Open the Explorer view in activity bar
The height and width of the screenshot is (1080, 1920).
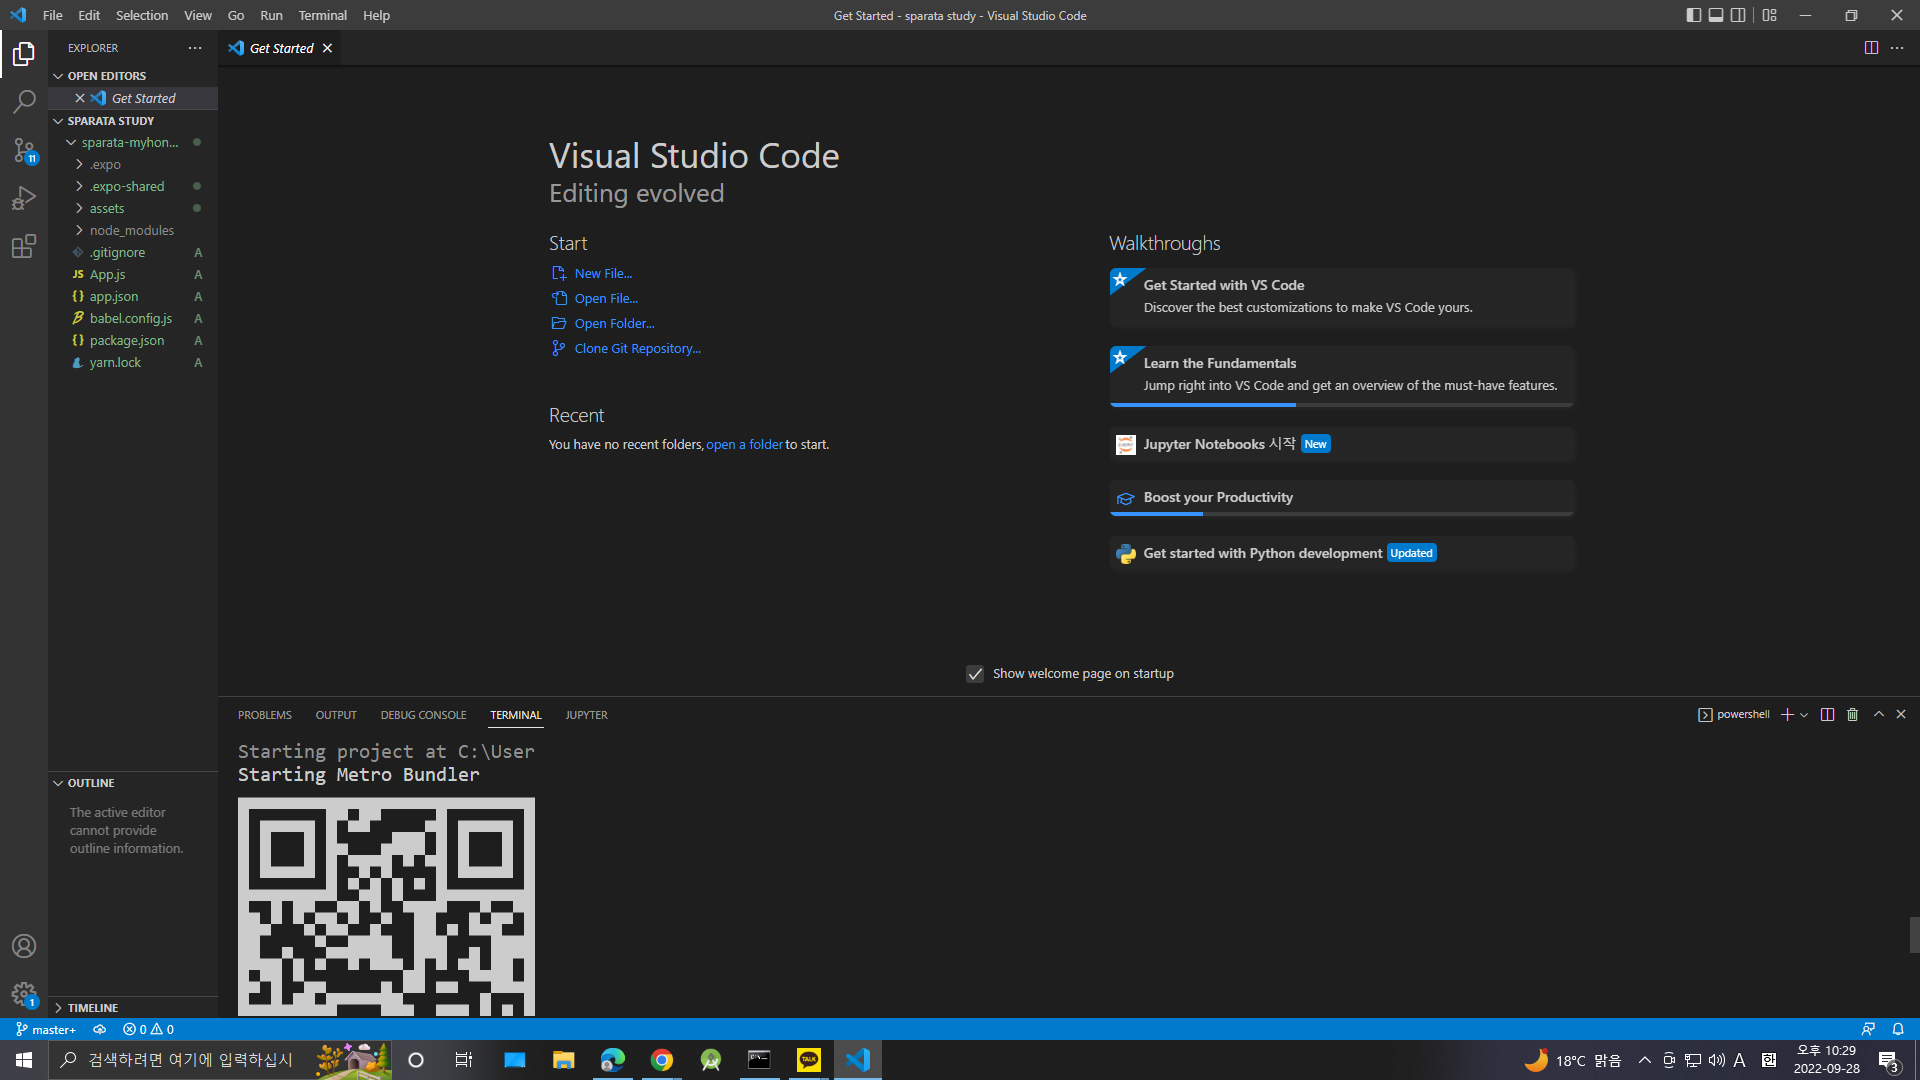pos(24,53)
